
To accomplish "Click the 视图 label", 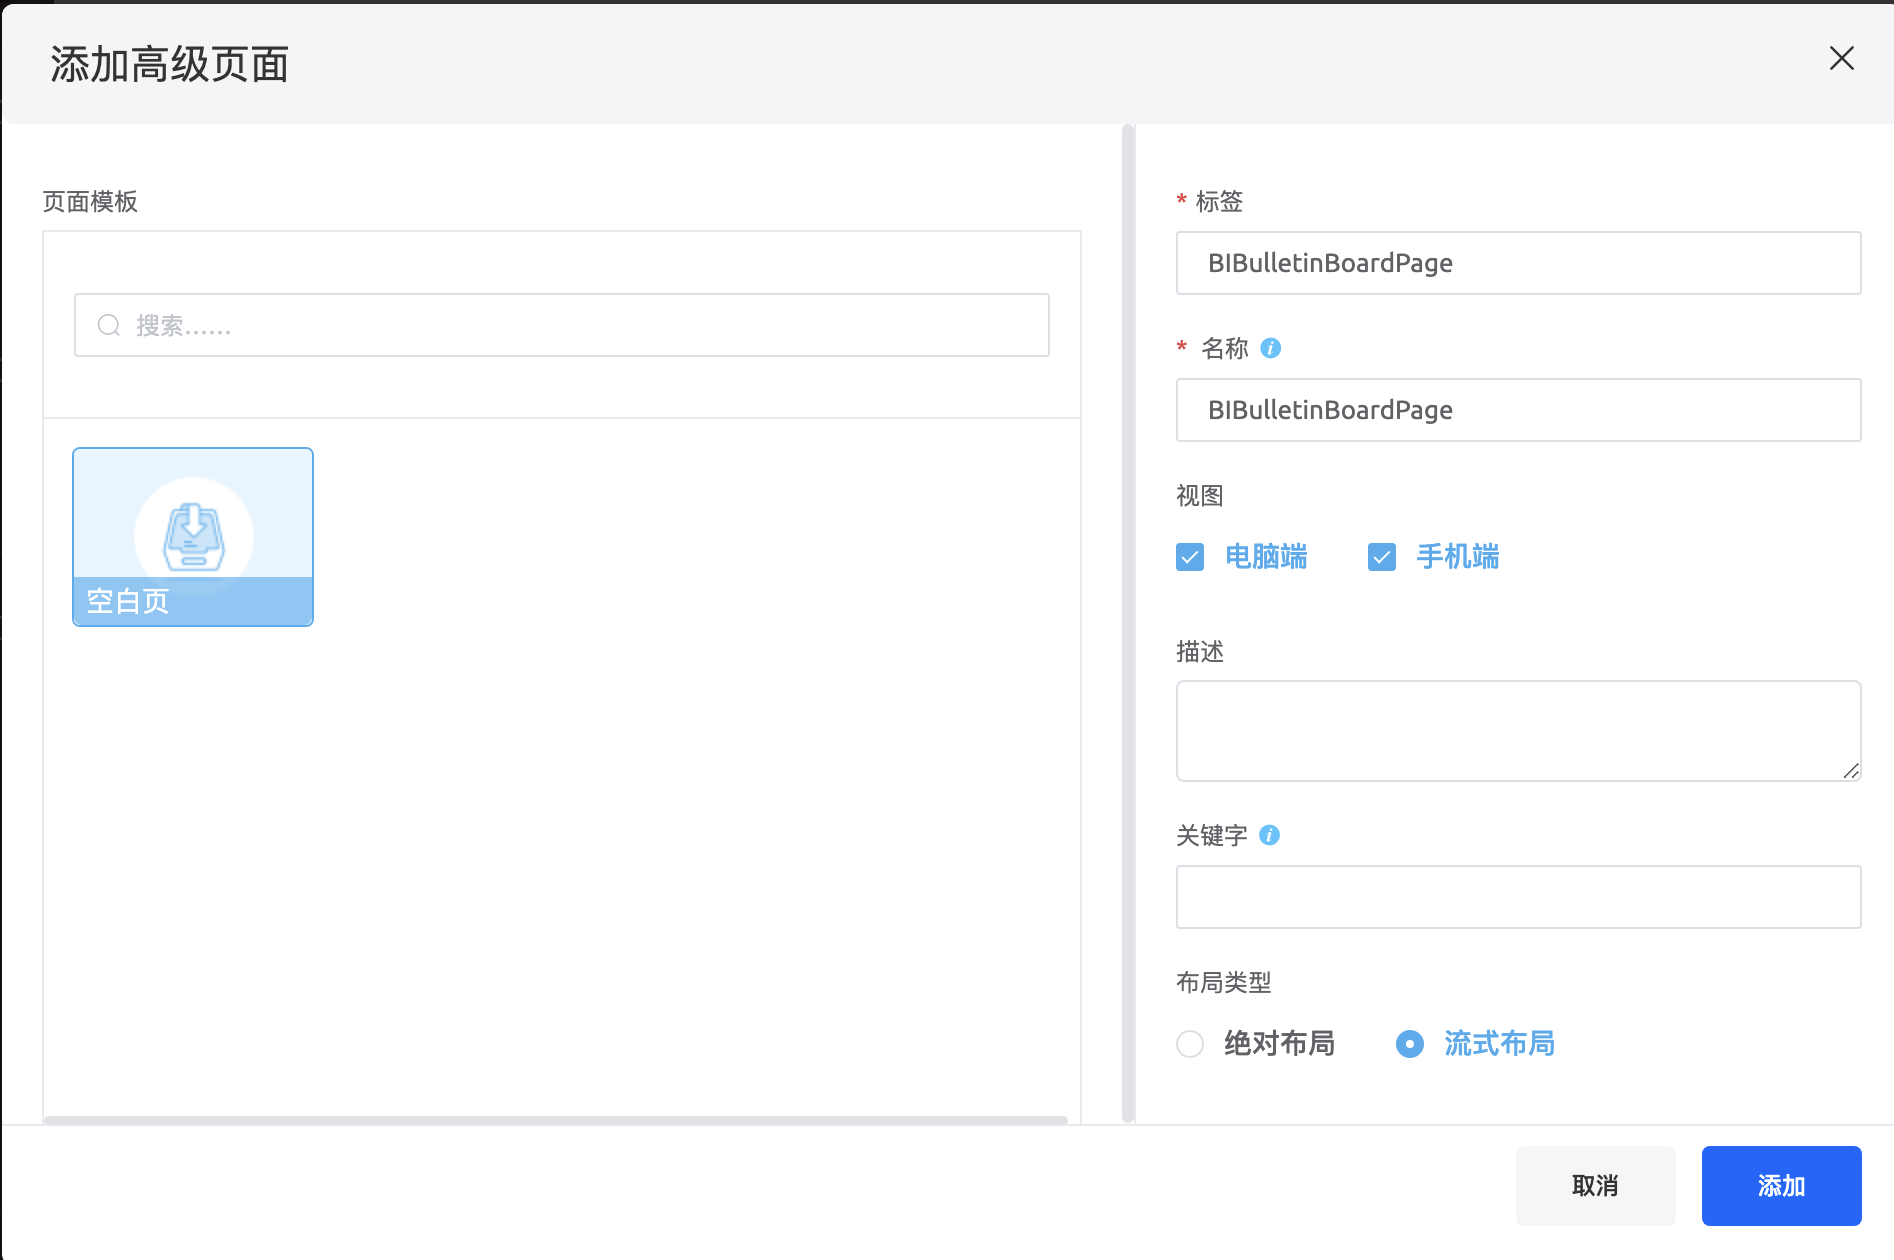I will click(1200, 496).
